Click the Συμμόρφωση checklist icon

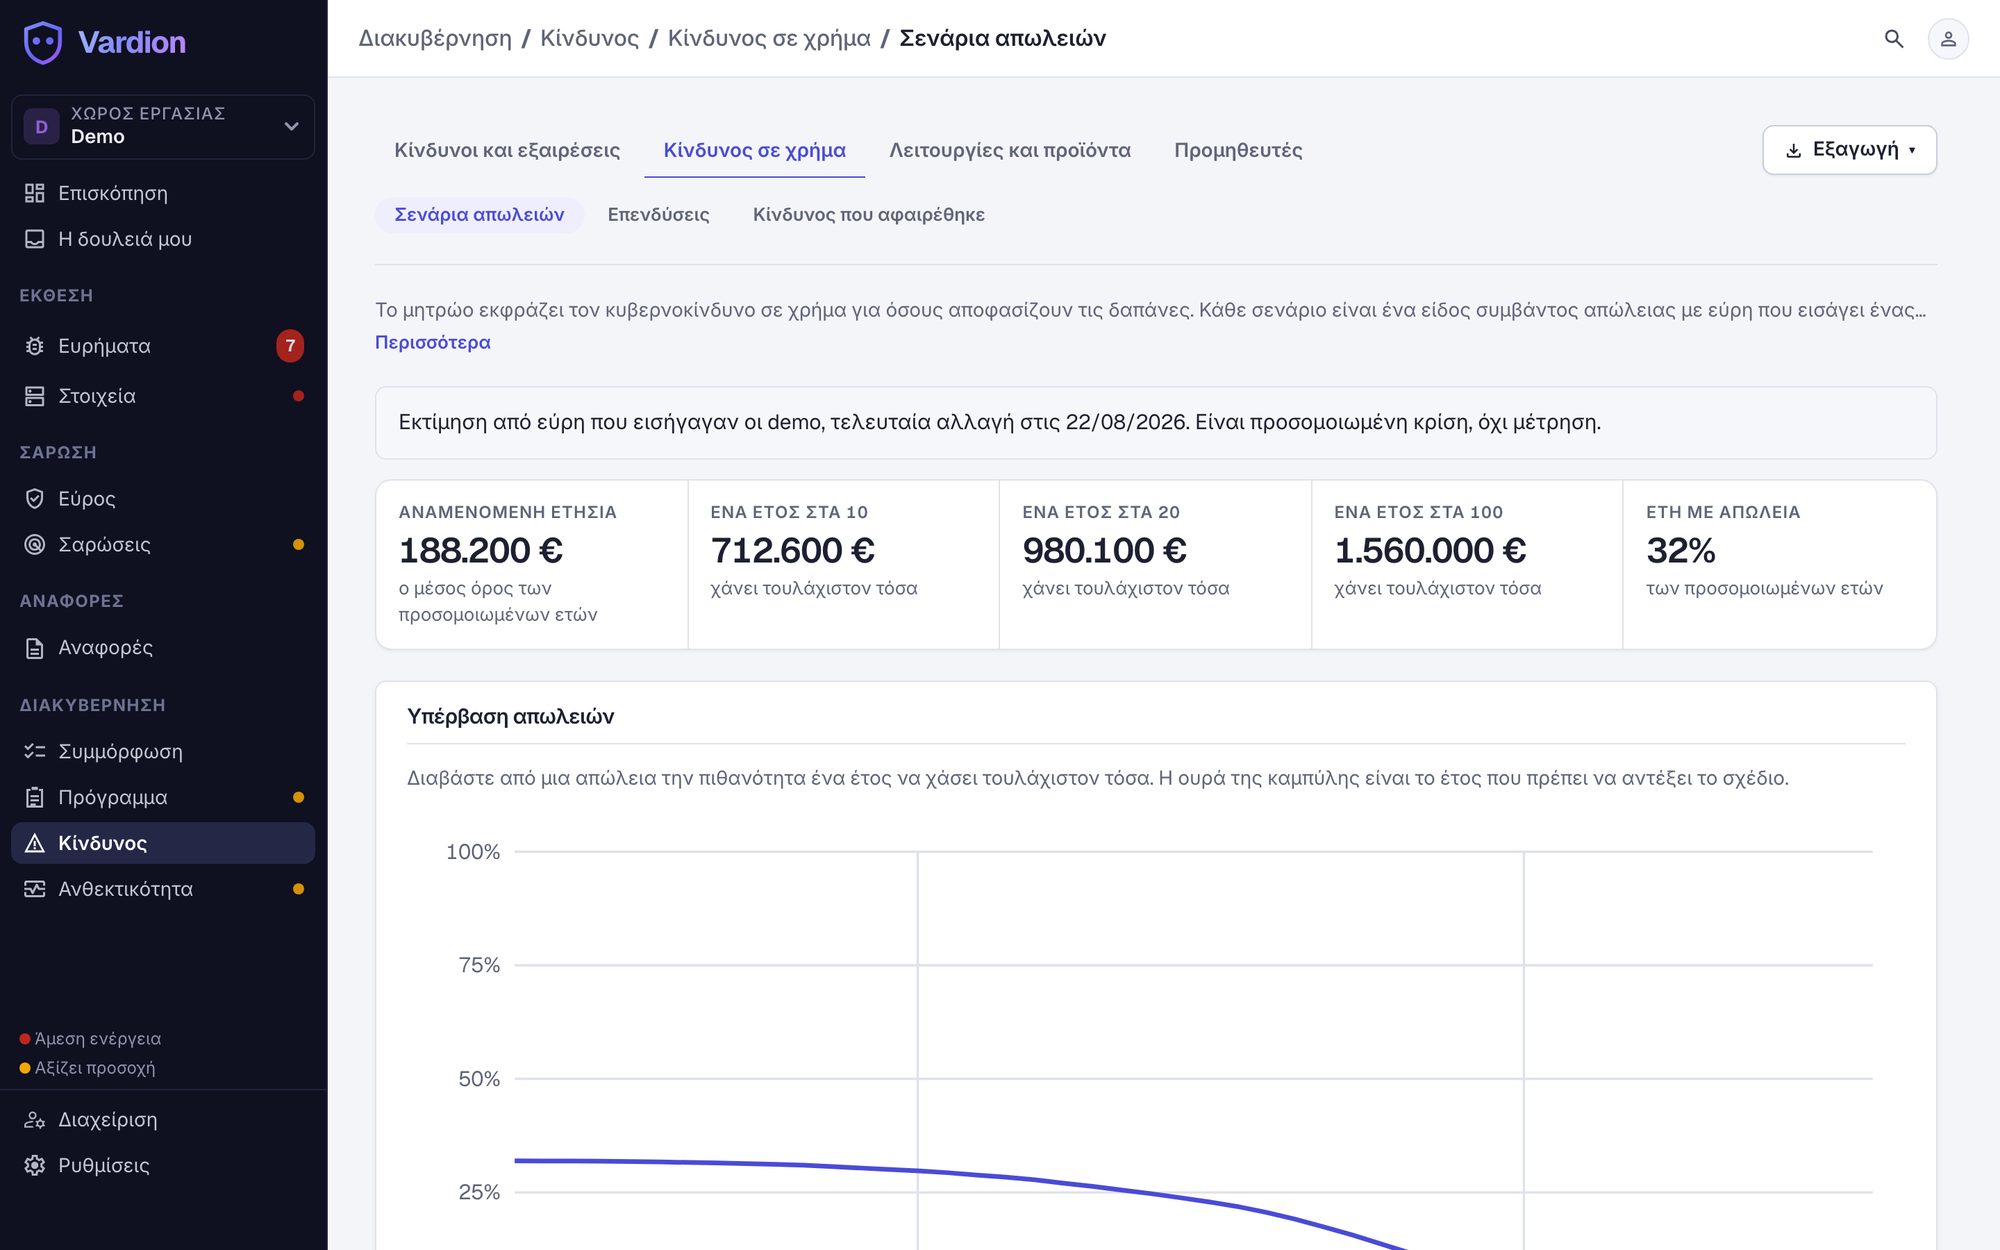pyautogui.click(x=35, y=751)
